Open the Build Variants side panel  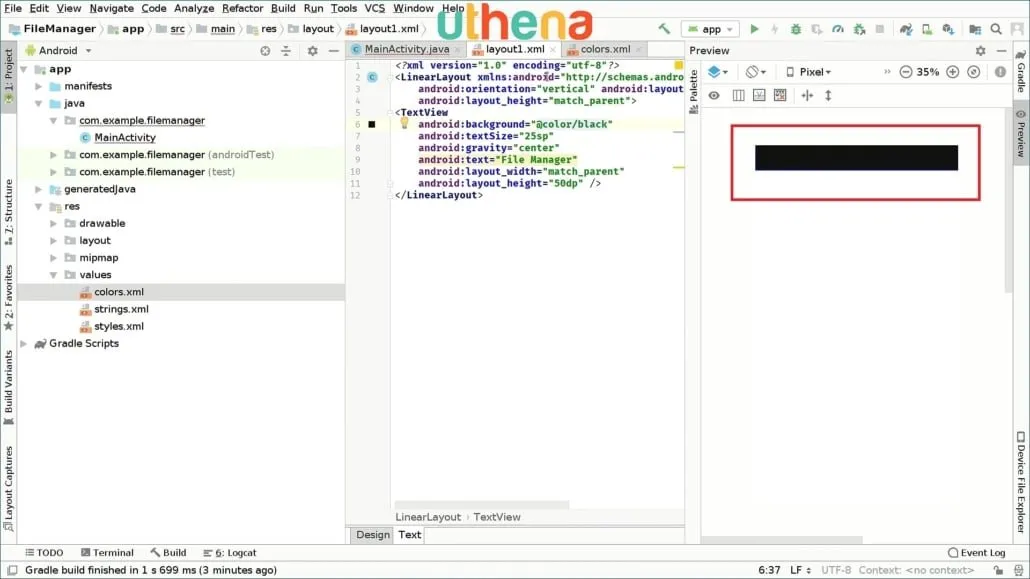(x=9, y=388)
